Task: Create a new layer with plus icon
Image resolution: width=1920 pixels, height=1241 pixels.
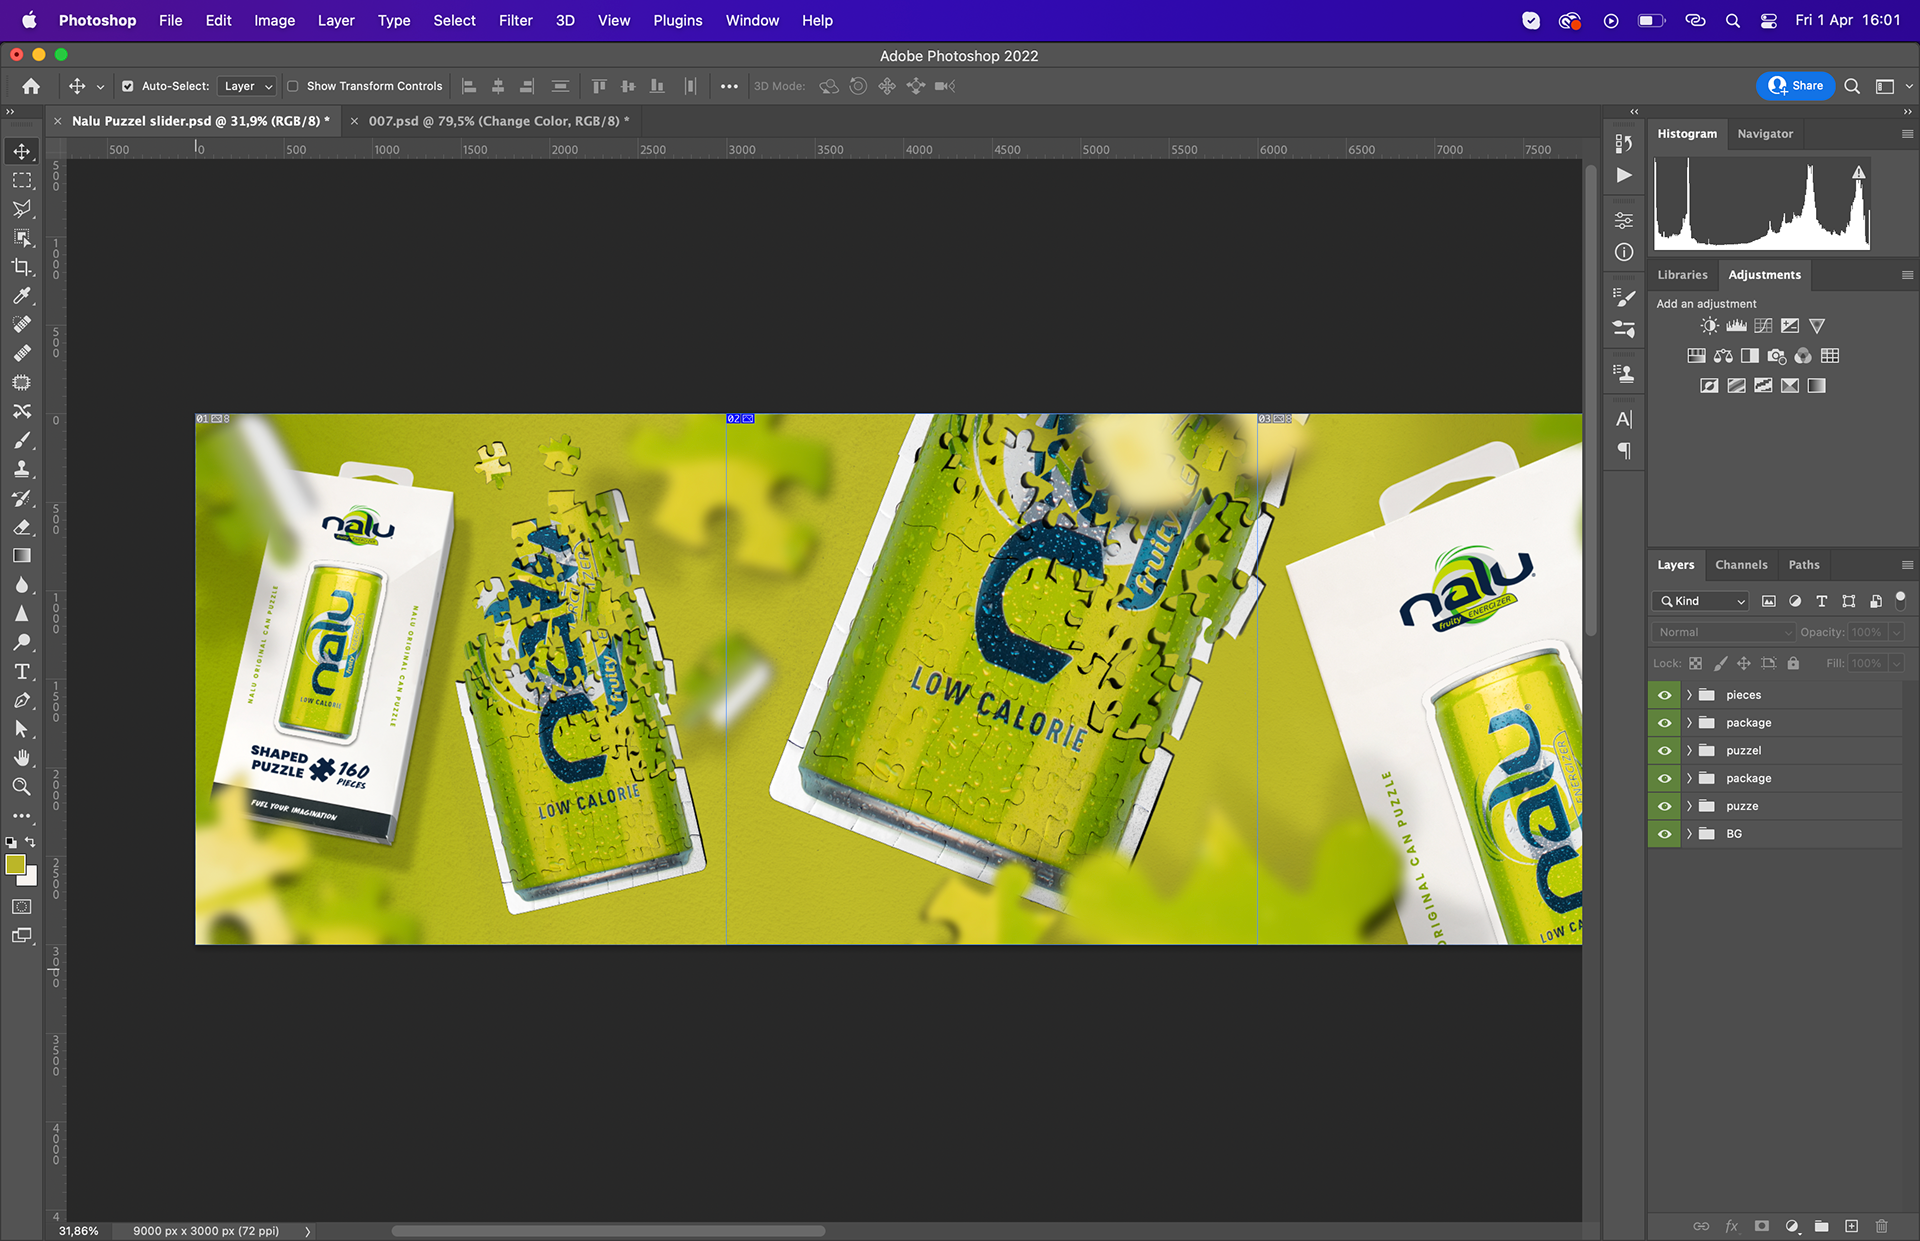Action: click(1851, 1226)
